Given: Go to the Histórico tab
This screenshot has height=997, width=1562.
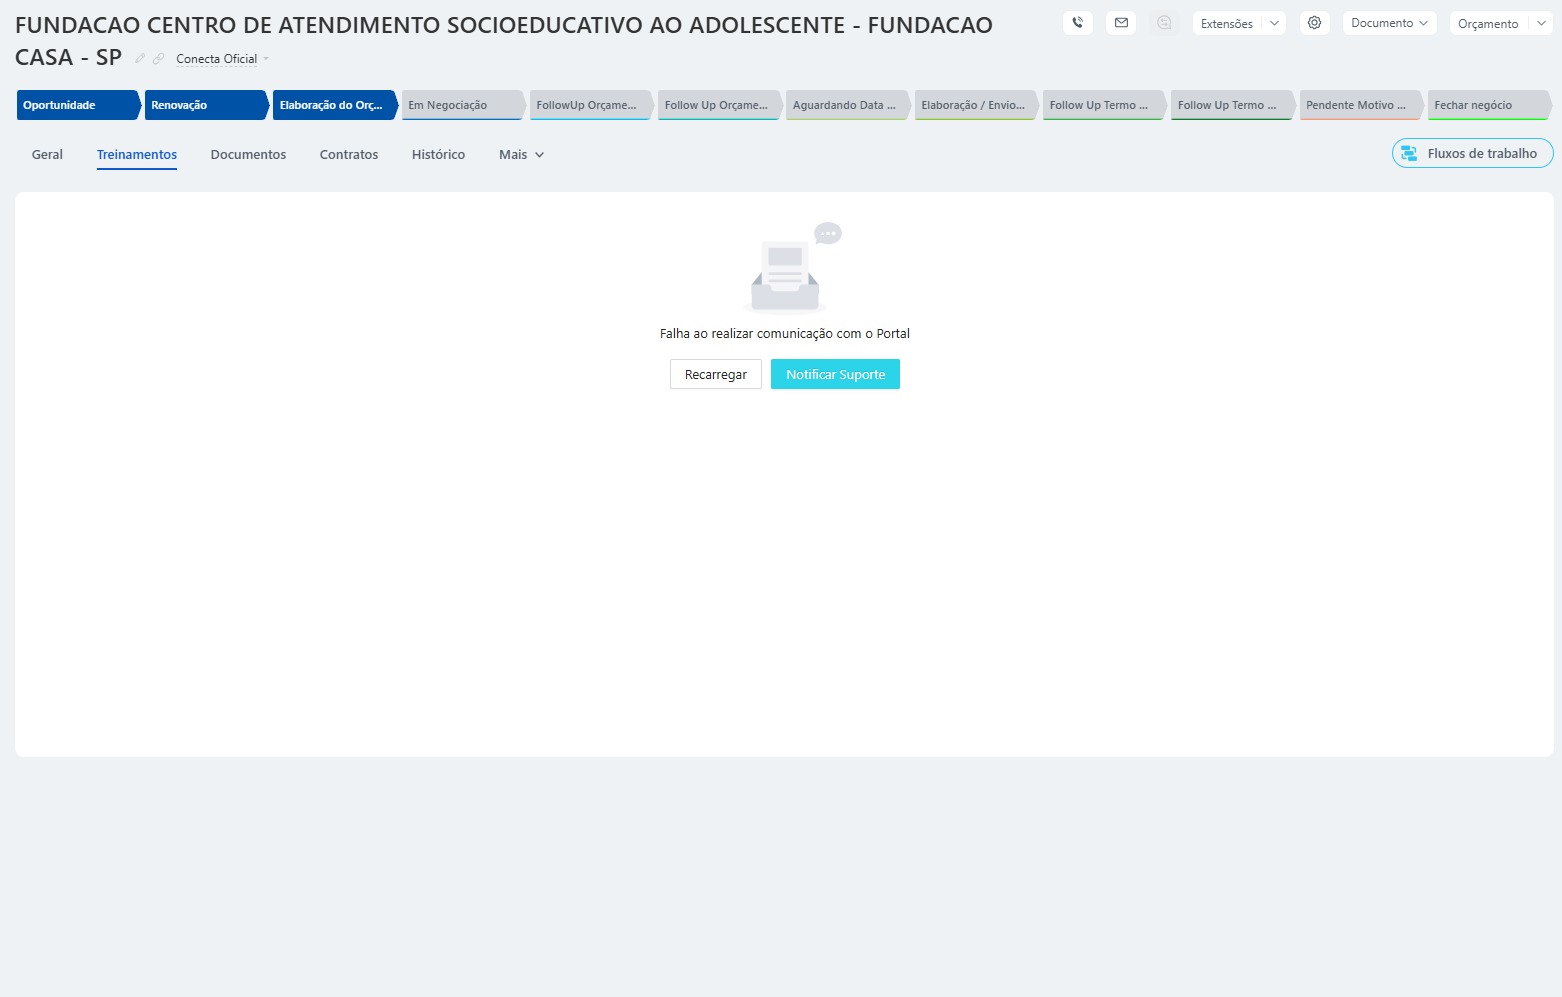Looking at the screenshot, I should [438, 155].
